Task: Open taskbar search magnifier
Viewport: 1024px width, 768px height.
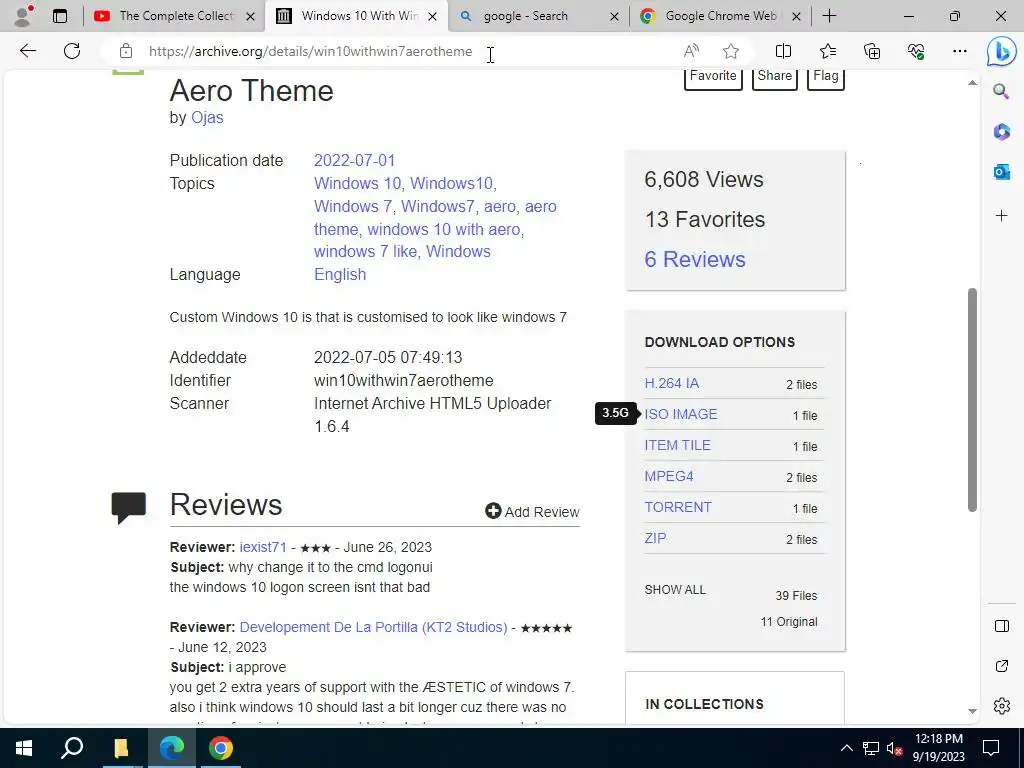Action: point(72,748)
